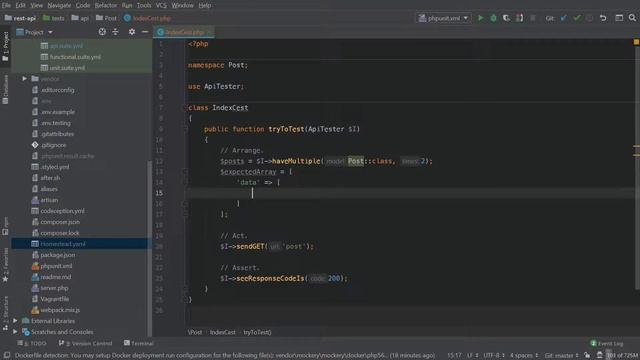Open the Structure side tool window

click(5, 313)
